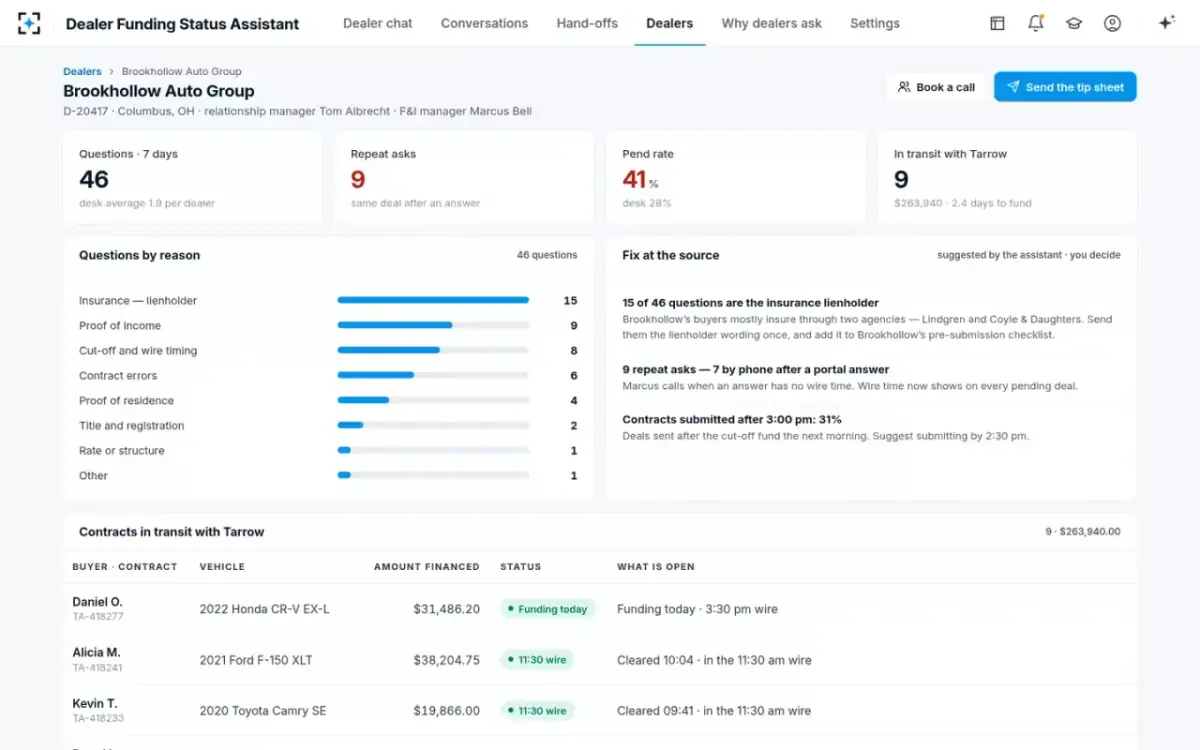
Task: Click 15 of 46 questions suggestion heading
Action: [x=750, y=303]
